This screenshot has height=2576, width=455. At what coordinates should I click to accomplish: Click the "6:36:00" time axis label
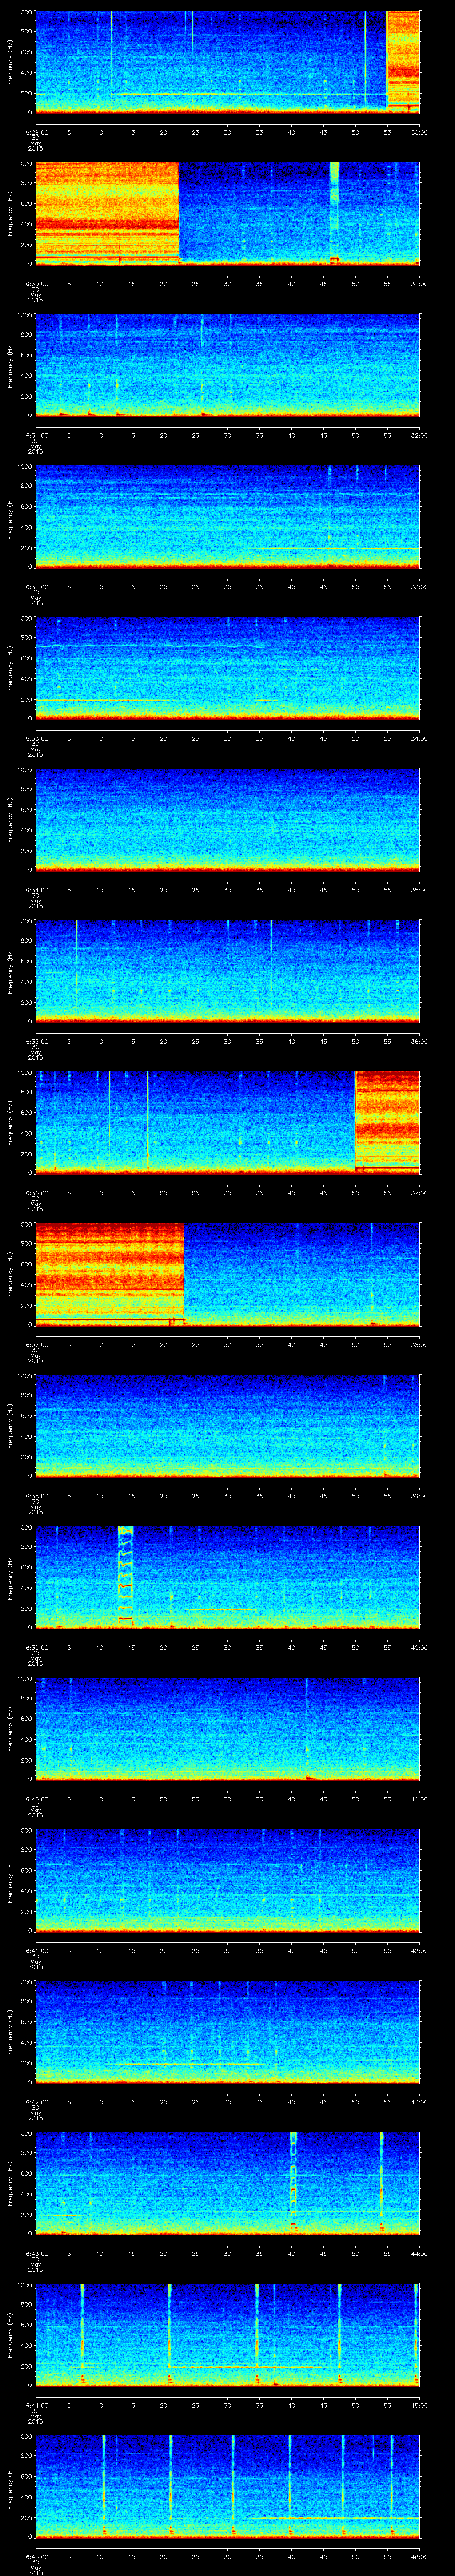coord(35,1193)
